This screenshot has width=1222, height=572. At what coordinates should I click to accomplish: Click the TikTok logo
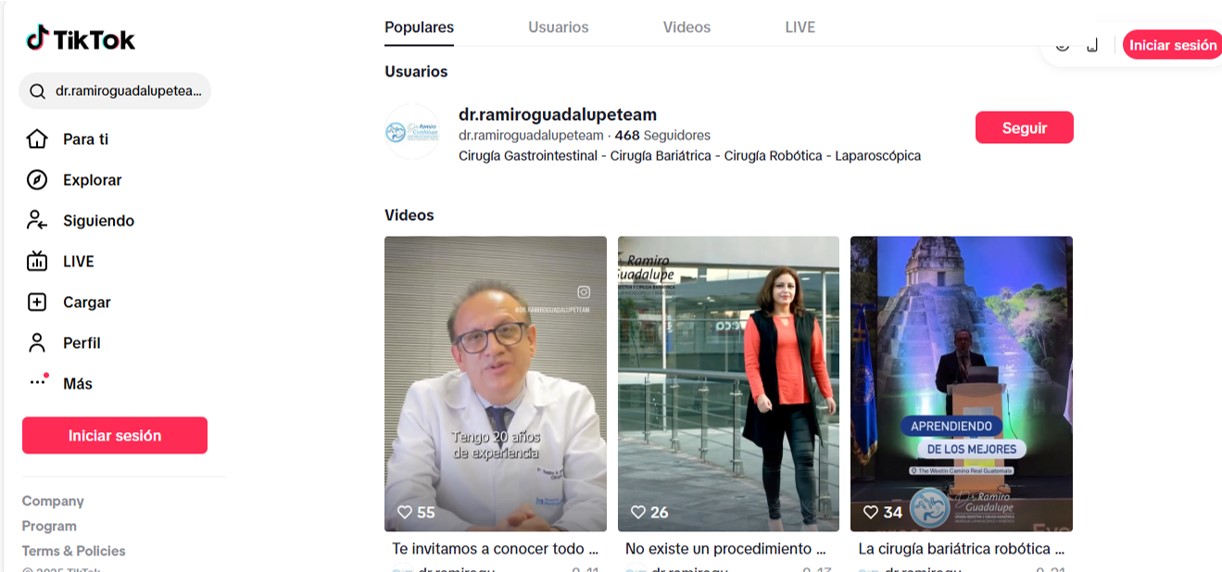pyautogui.click(x=81, y=39)
